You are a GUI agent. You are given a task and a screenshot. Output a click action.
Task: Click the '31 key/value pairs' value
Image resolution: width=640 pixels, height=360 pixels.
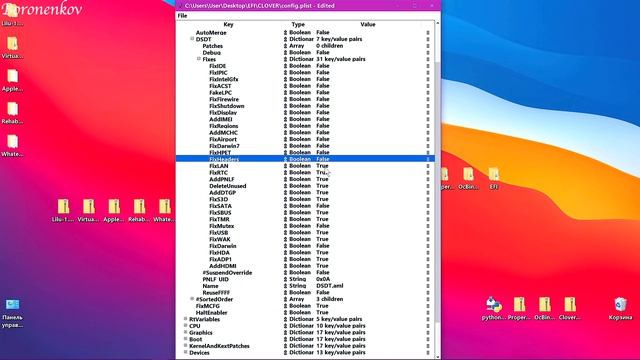coord(340,59)
